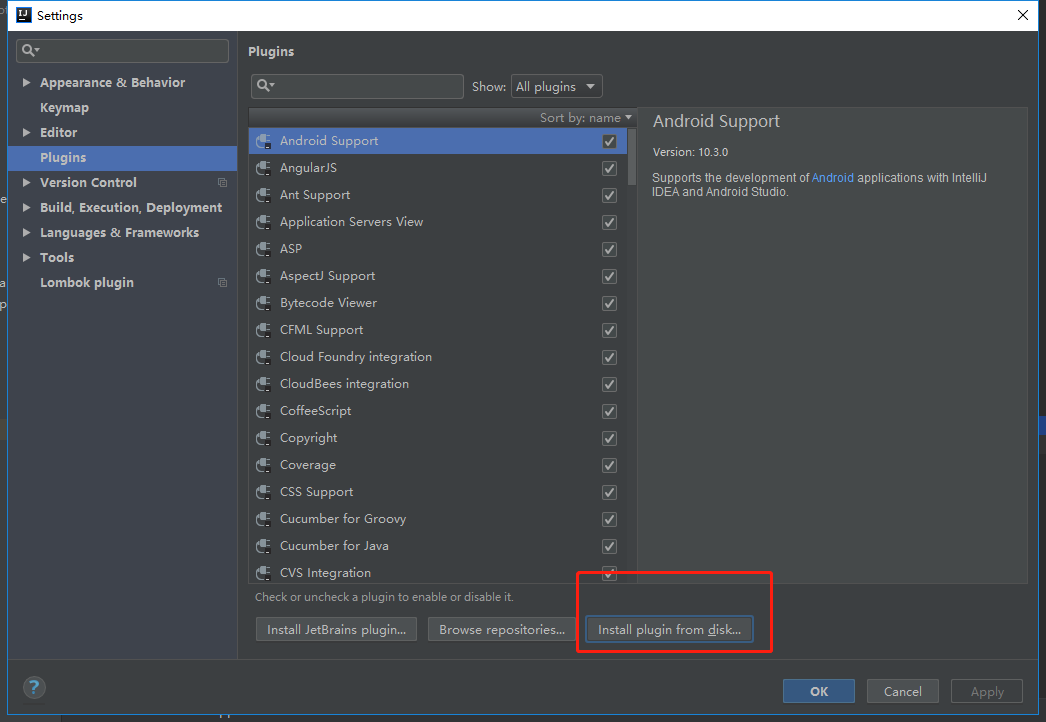Click the settings search magnifier icon
The height and width of the screenshot is (722, 1046).
[x=31, y=50]
